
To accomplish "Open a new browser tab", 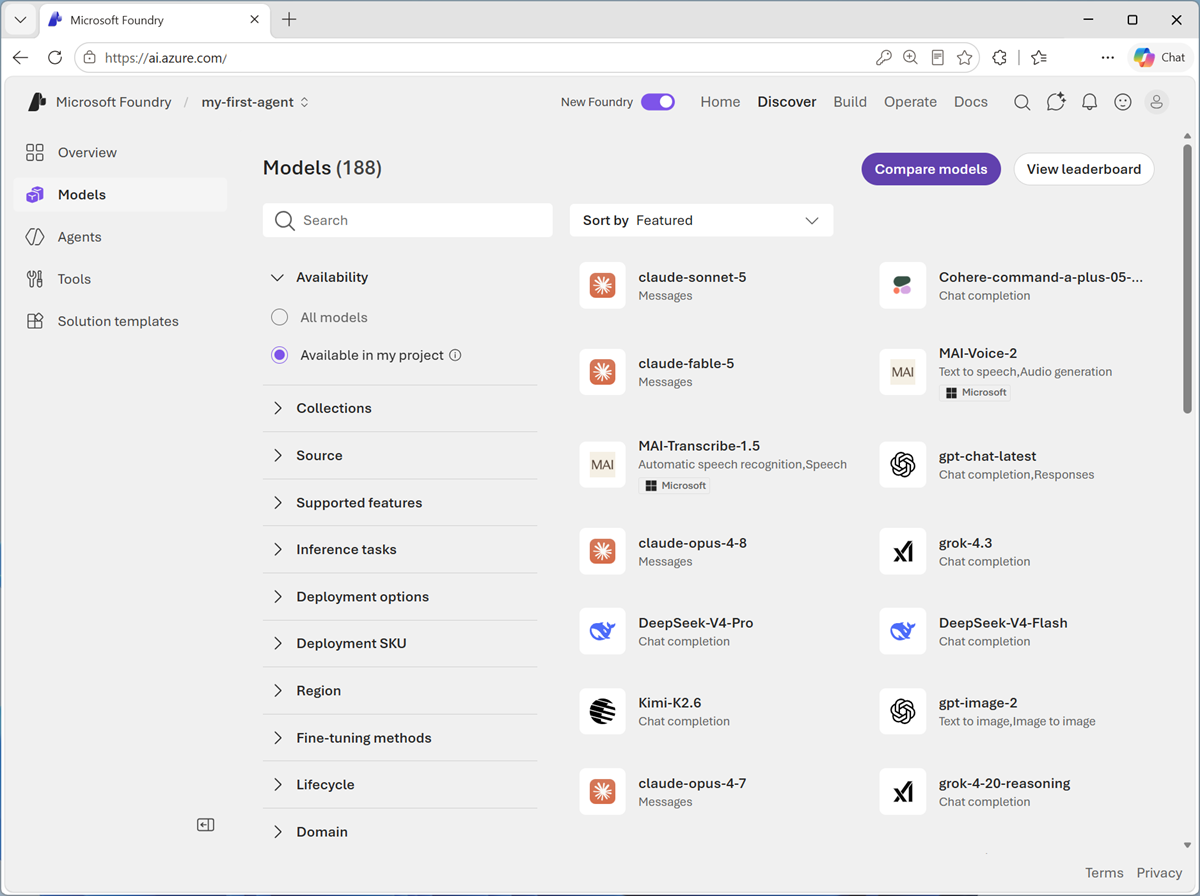I will [x=289, y=19].
